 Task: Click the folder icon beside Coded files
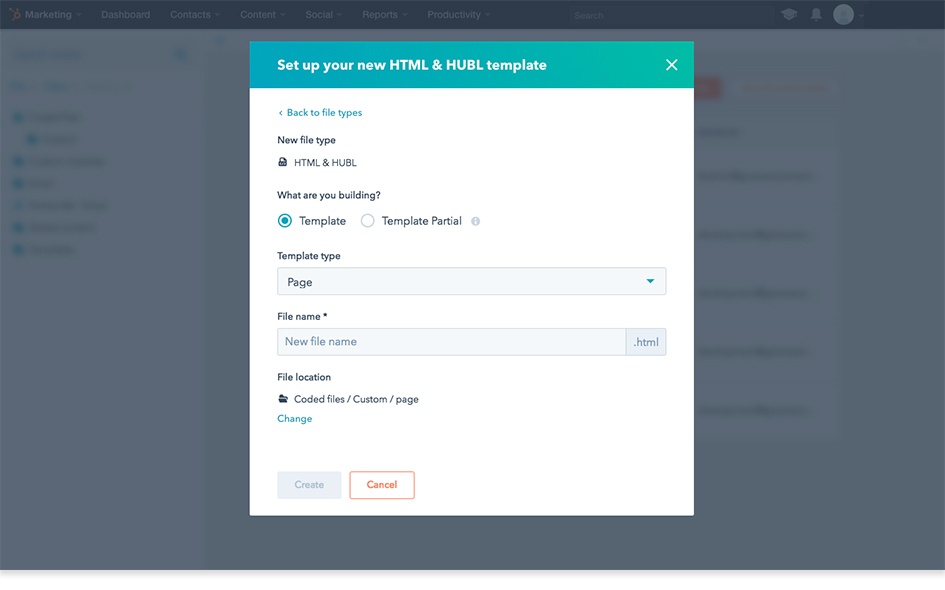(283, 399)
